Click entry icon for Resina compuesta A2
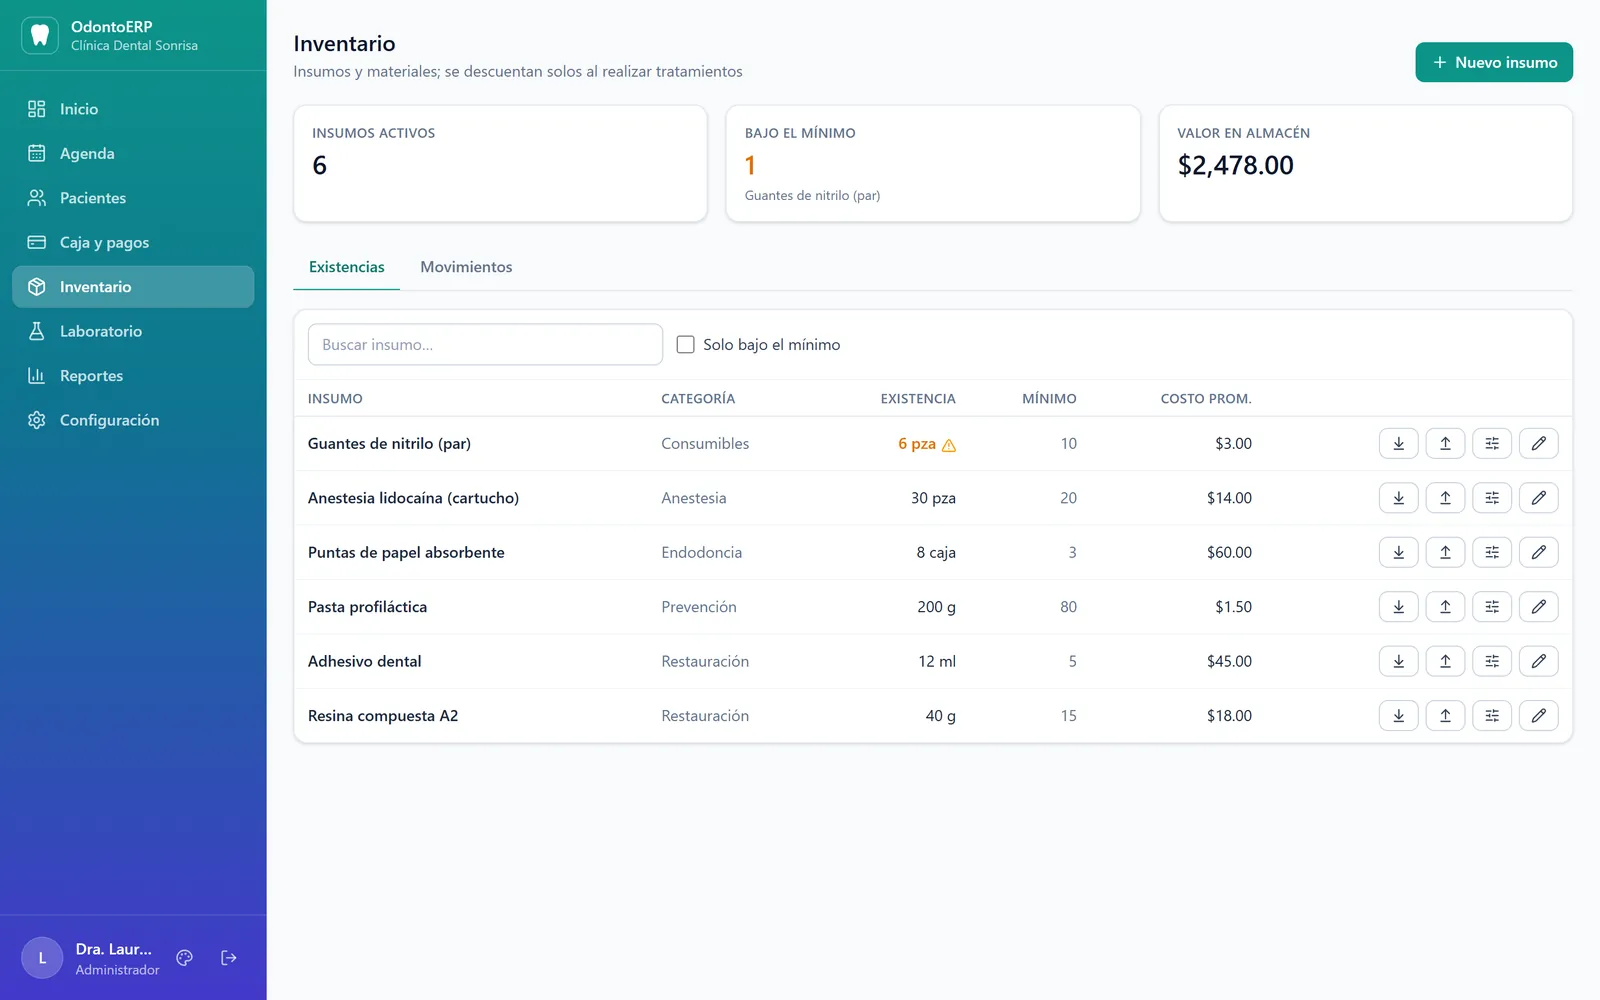Image resolution: width=1600 pixels, height=1000 pixels. [1398, 716]
